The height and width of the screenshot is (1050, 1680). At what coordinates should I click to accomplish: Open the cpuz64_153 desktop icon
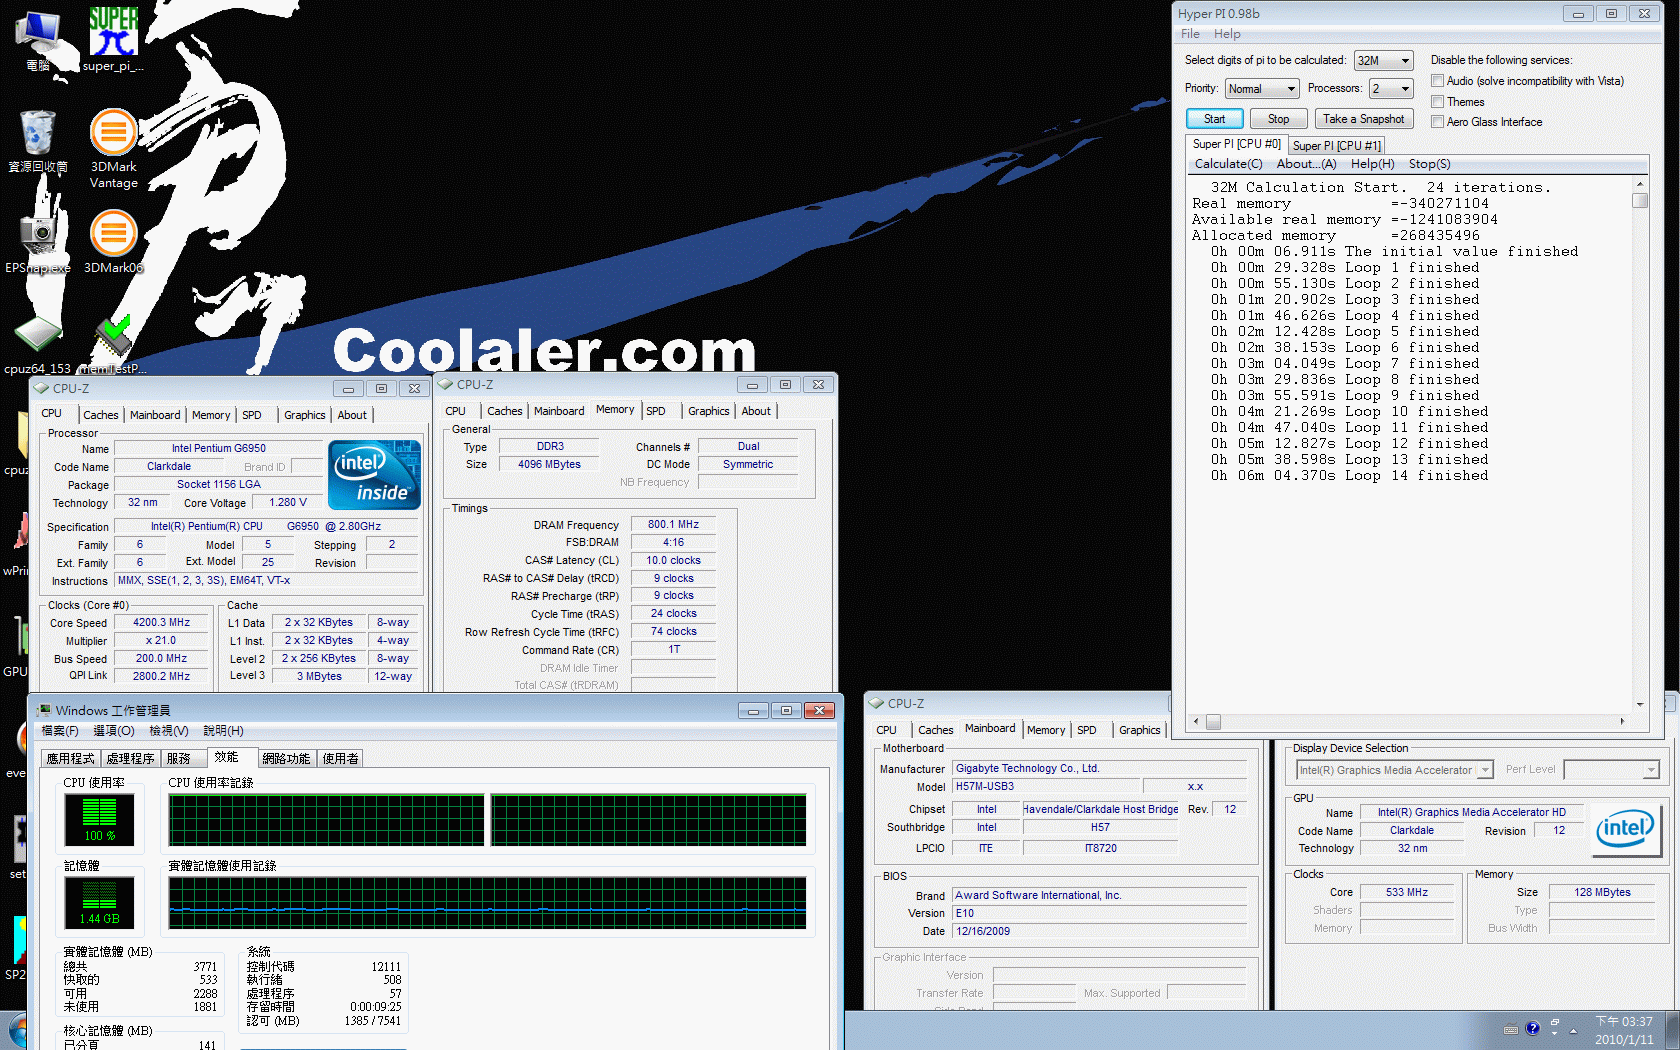coord(38,345)
